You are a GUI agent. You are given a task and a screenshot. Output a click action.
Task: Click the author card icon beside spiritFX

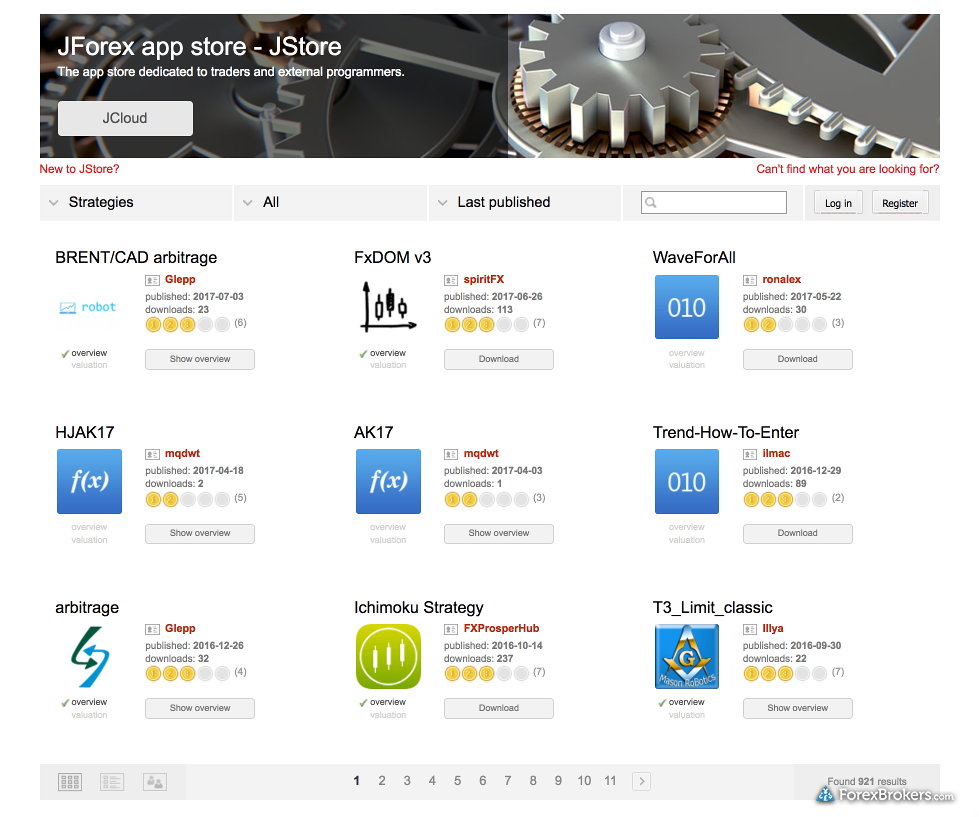[451, 280]
